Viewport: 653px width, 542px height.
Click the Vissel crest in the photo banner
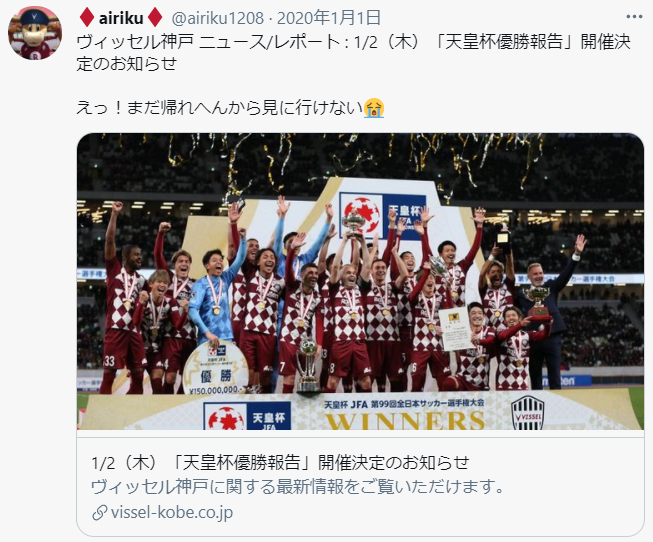pos(527,412)
